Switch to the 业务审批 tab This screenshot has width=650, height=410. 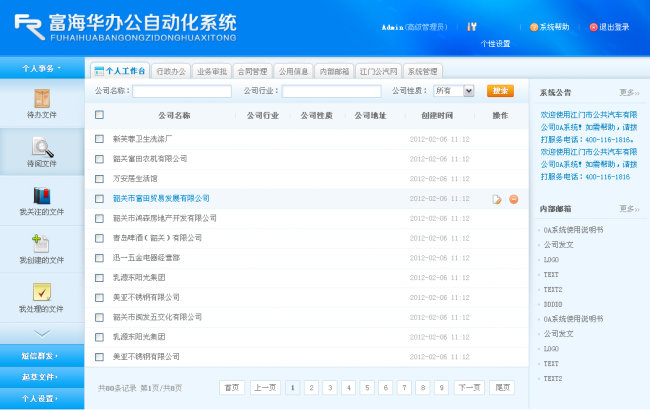coord(211,71)
